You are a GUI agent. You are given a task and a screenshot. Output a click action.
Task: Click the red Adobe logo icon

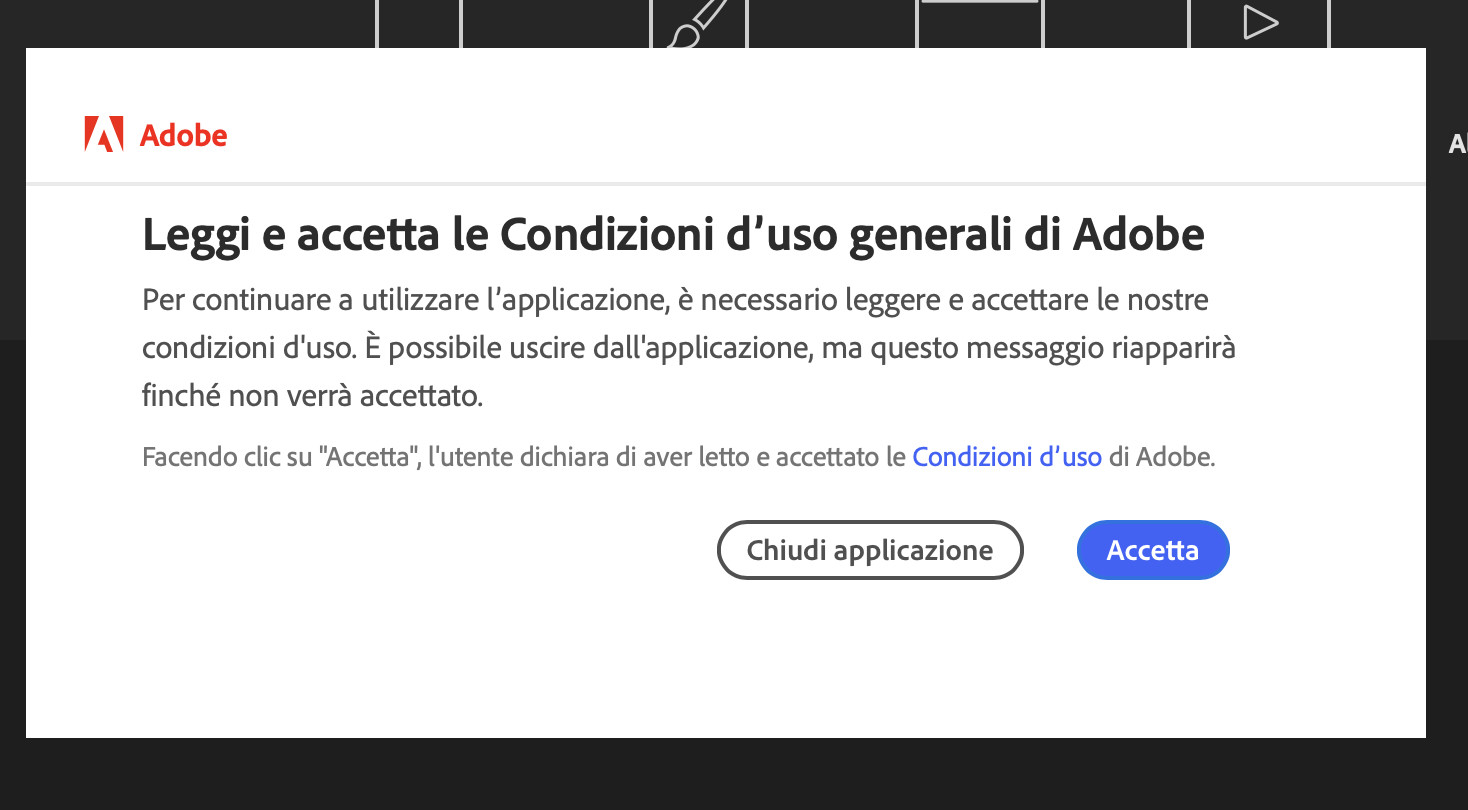104,134
